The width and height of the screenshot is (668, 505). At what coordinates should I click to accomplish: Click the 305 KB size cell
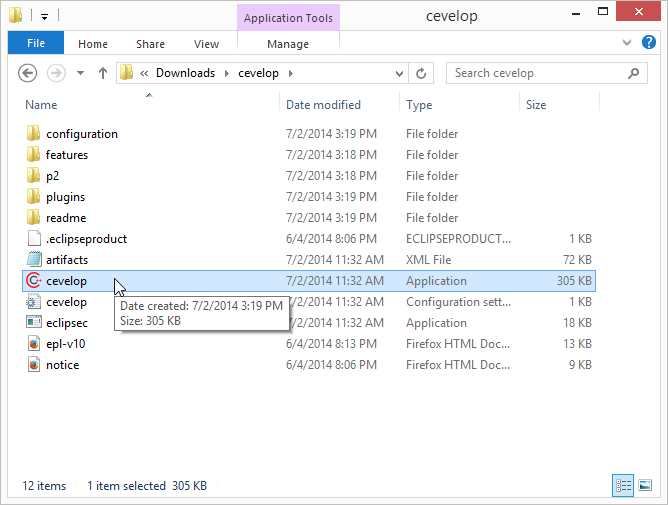pos(574,281)
